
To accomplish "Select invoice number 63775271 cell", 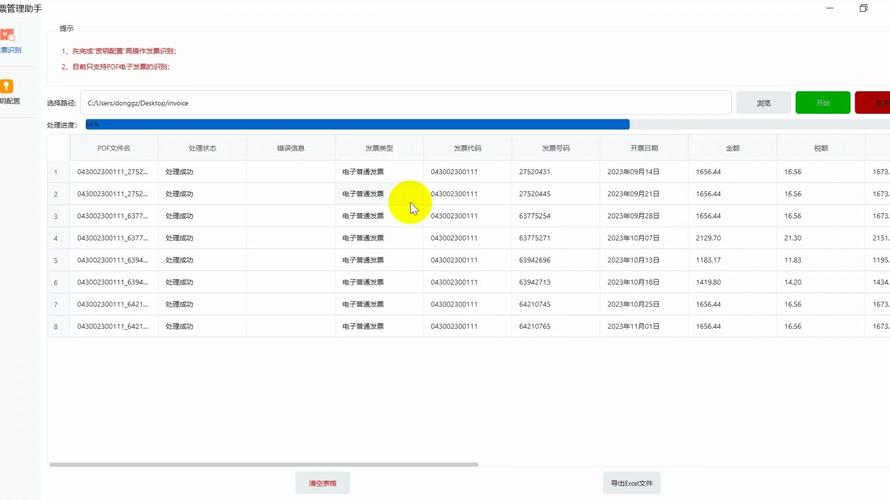I will tap(556, 238).
